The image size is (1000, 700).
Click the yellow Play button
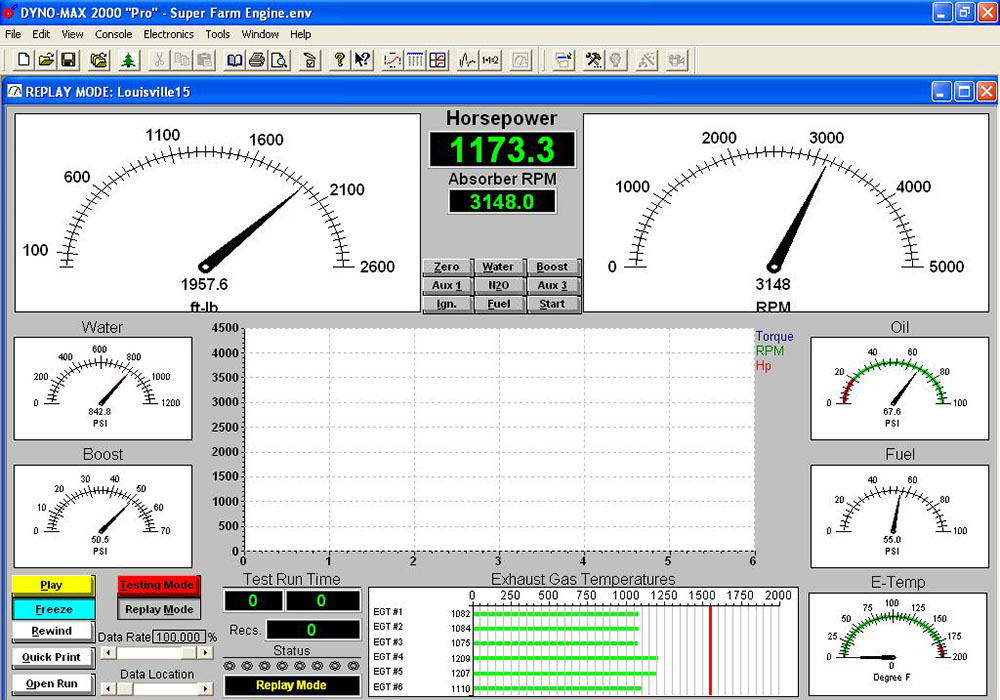[52, 585]
